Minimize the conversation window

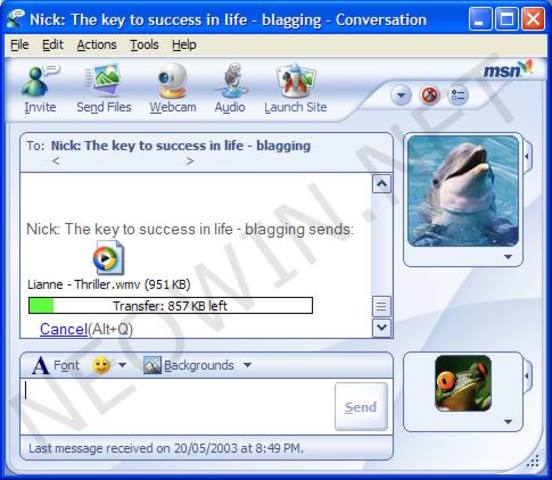[481, 19]
